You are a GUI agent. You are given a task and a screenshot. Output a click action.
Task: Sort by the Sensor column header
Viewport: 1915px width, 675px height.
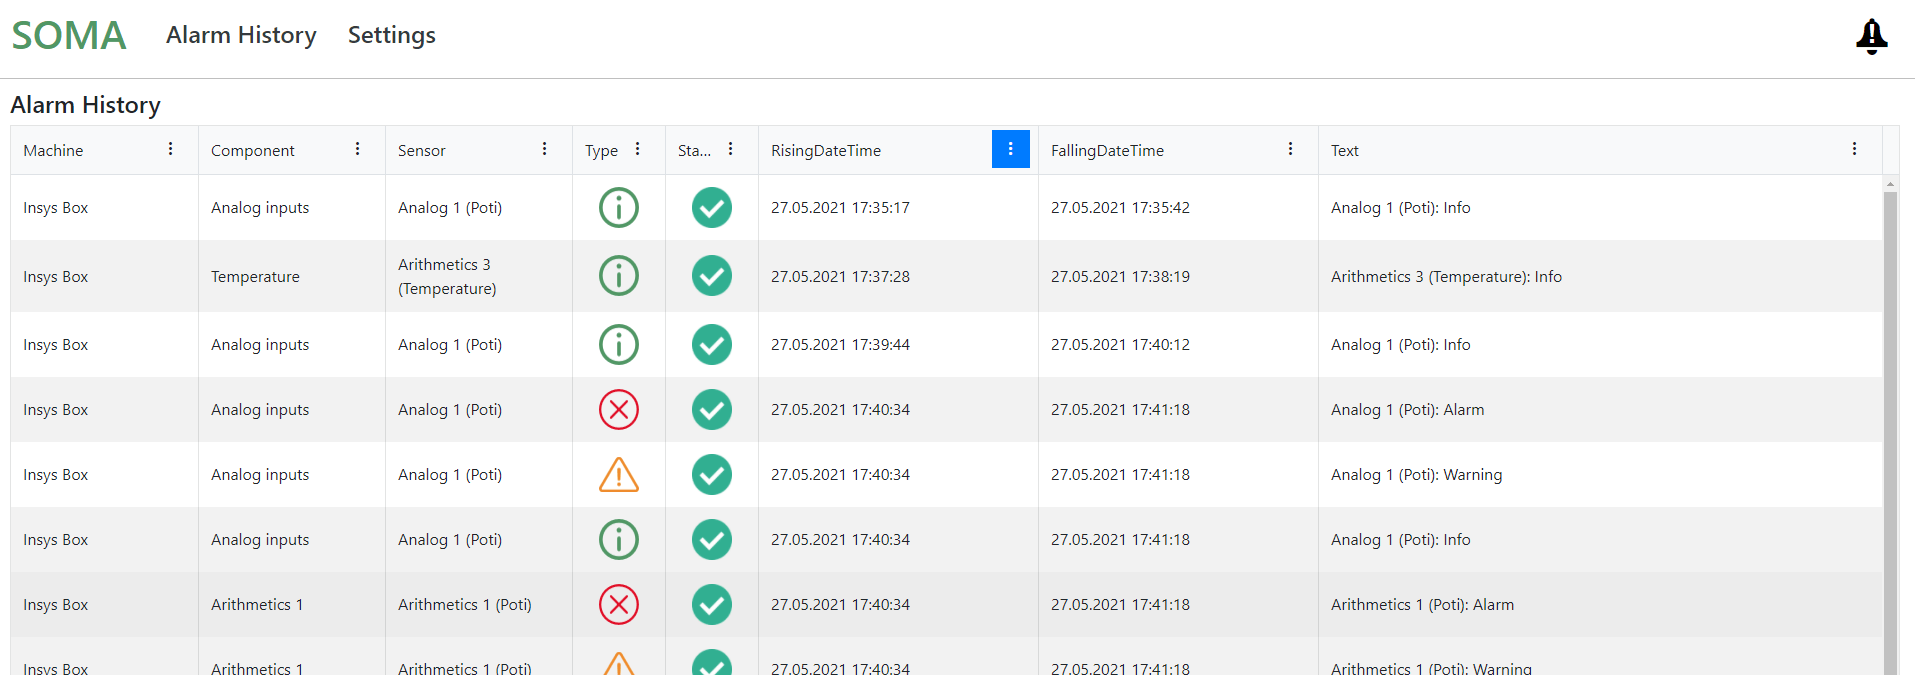click(421, 151)
